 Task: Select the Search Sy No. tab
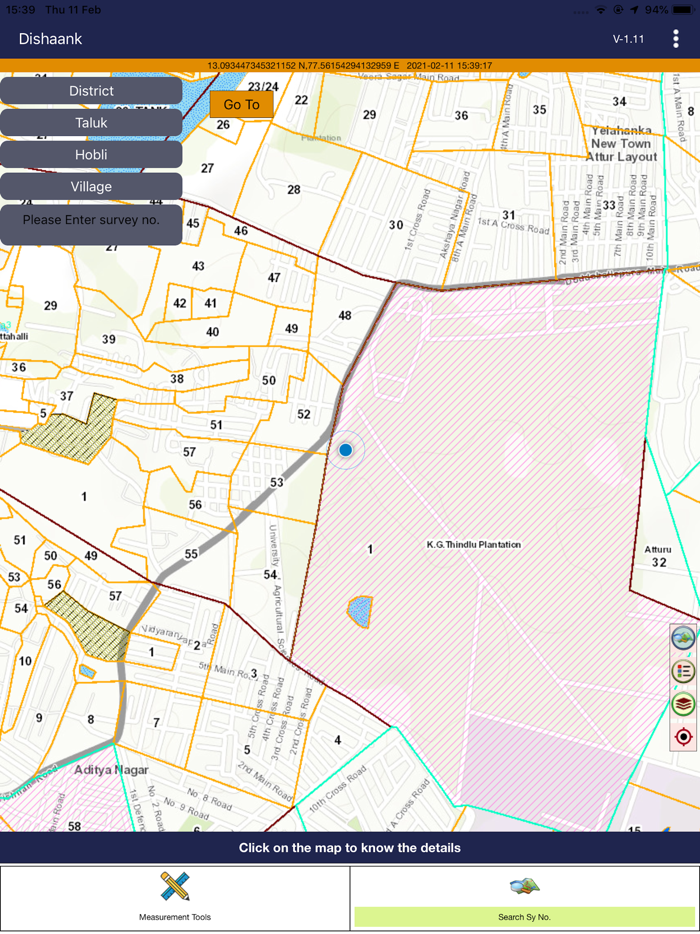pos(524,898)
